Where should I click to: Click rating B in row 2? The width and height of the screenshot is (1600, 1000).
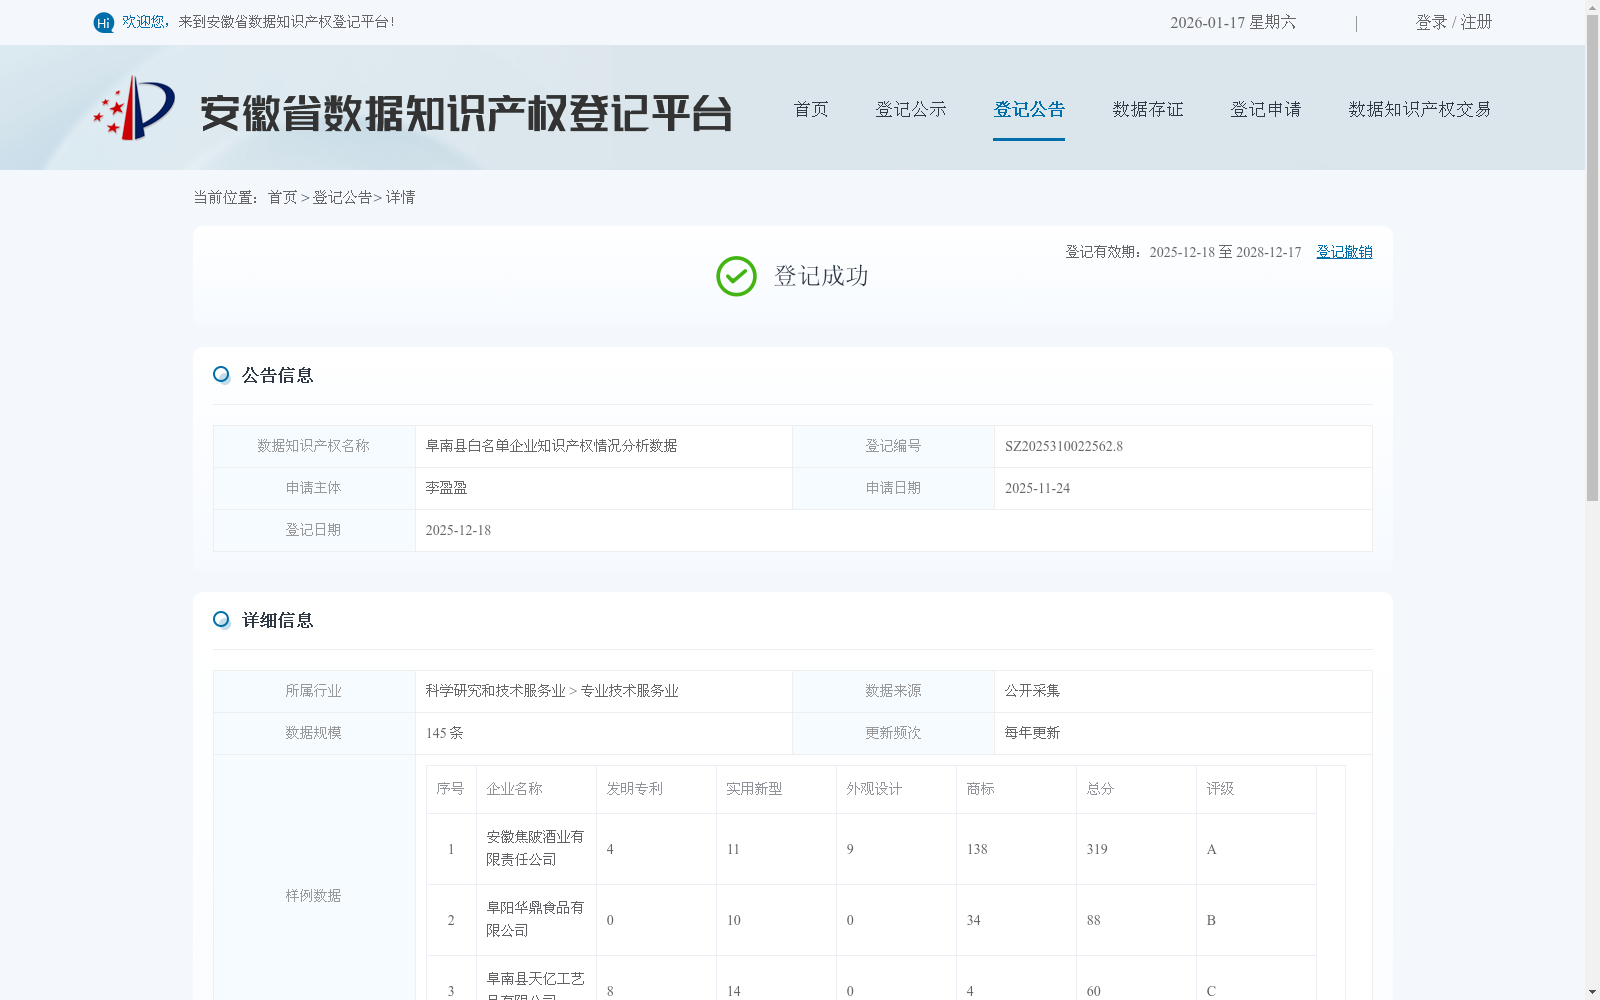(1211, 920)
